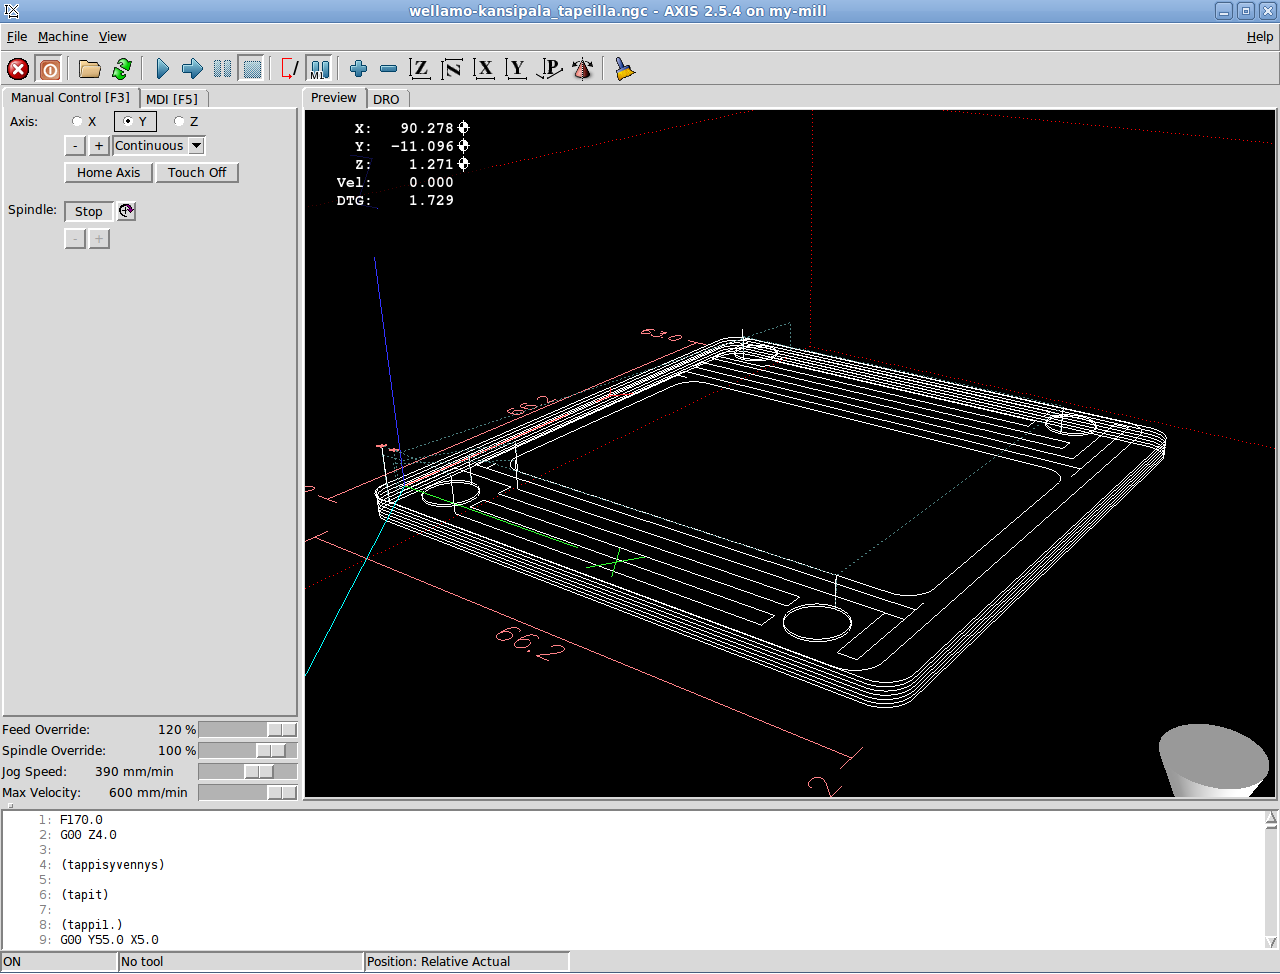Select the Preview tab
The width and height of the screenshot is (1280, 974).
(x=334, y=98)
